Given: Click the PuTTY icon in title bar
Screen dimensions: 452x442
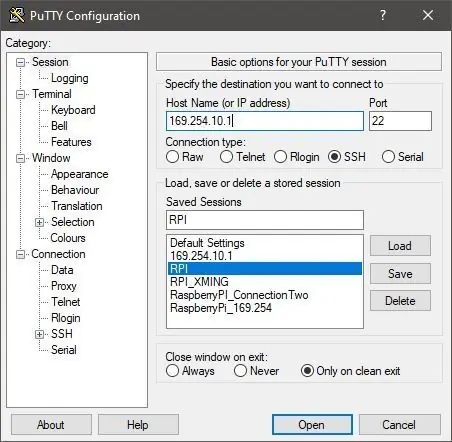Looking at the screenshot, I should click(x=16, y=15).
